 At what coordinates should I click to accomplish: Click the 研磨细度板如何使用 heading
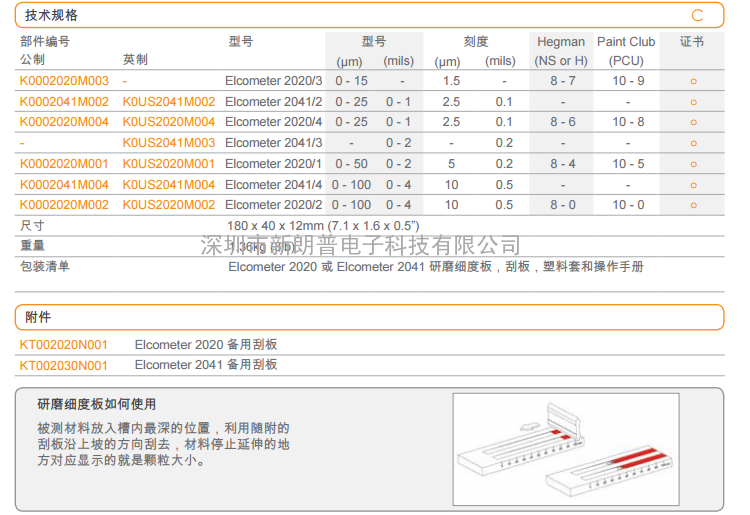[x=97, y=405]
